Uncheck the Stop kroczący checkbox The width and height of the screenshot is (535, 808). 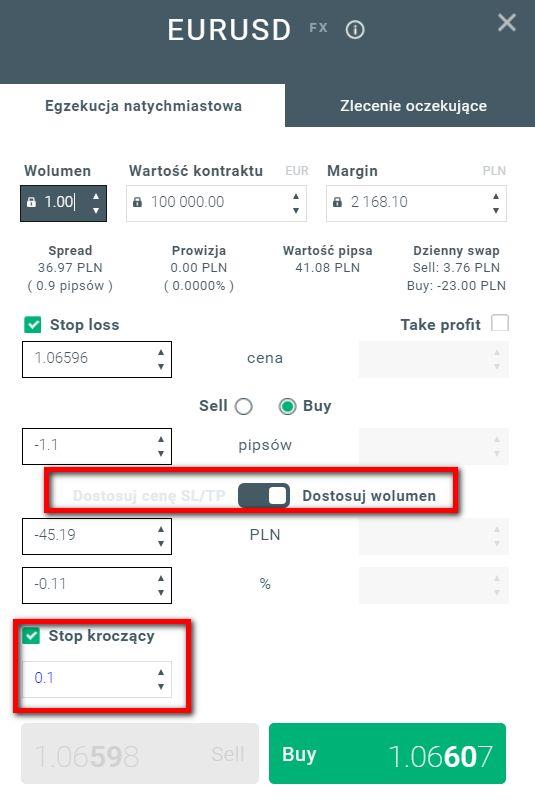pos(31,635)
